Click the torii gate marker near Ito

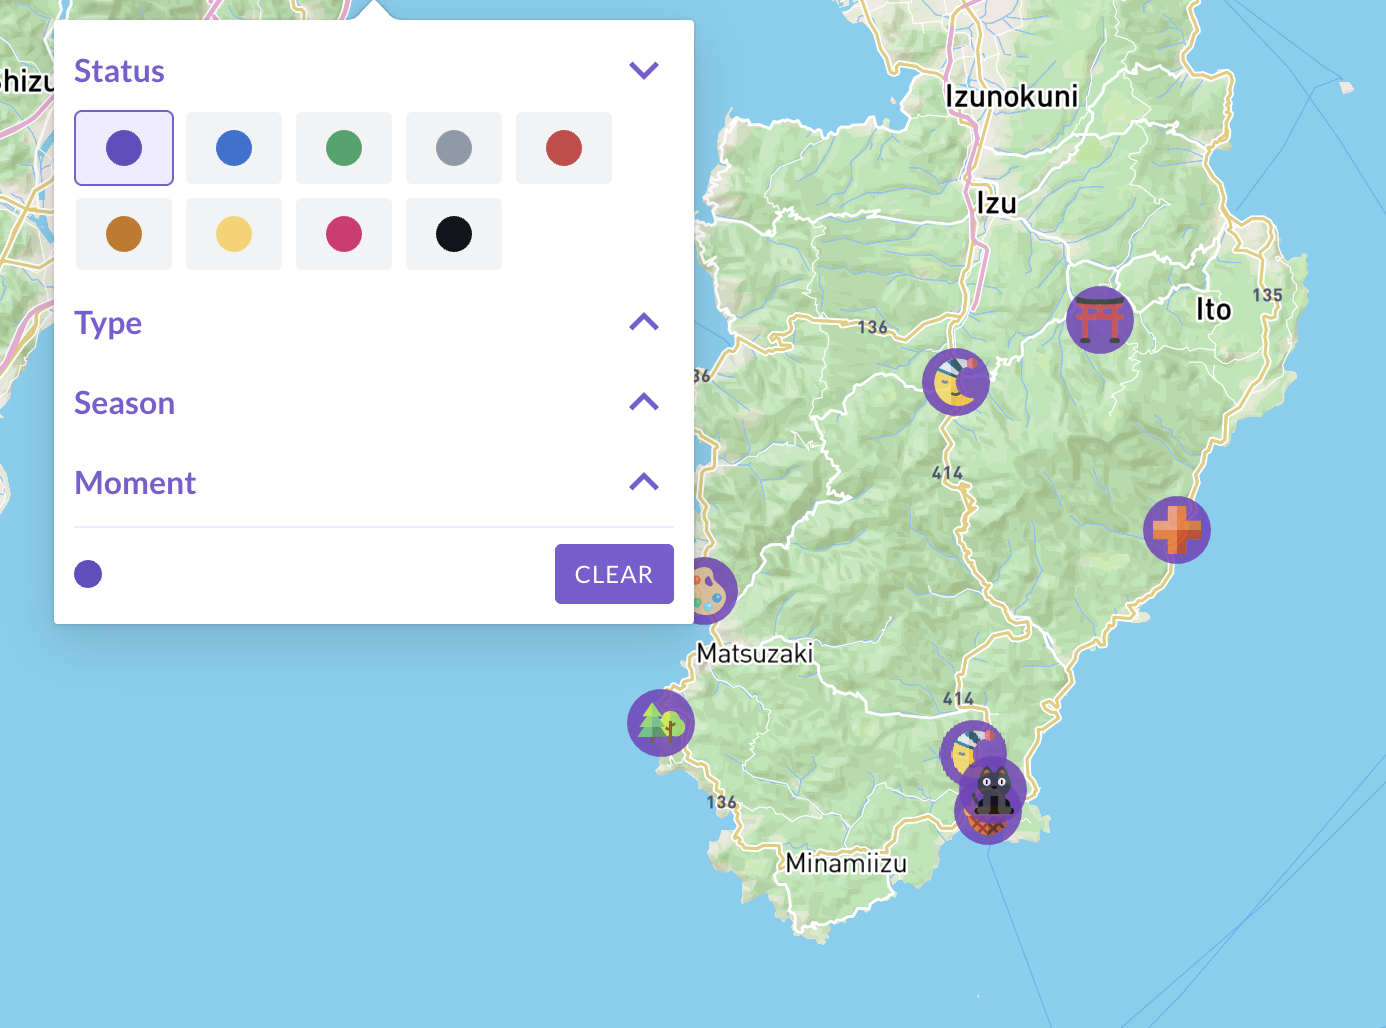[1099, 320]
